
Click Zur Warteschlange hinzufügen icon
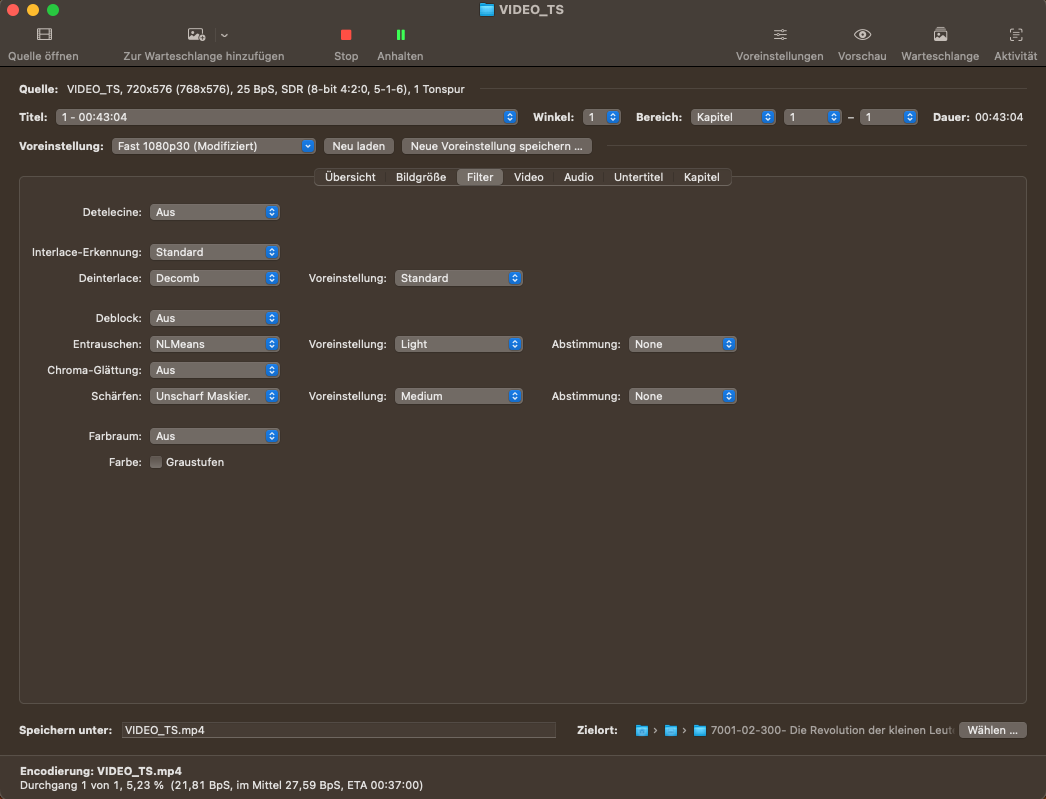tap(197, 35)
